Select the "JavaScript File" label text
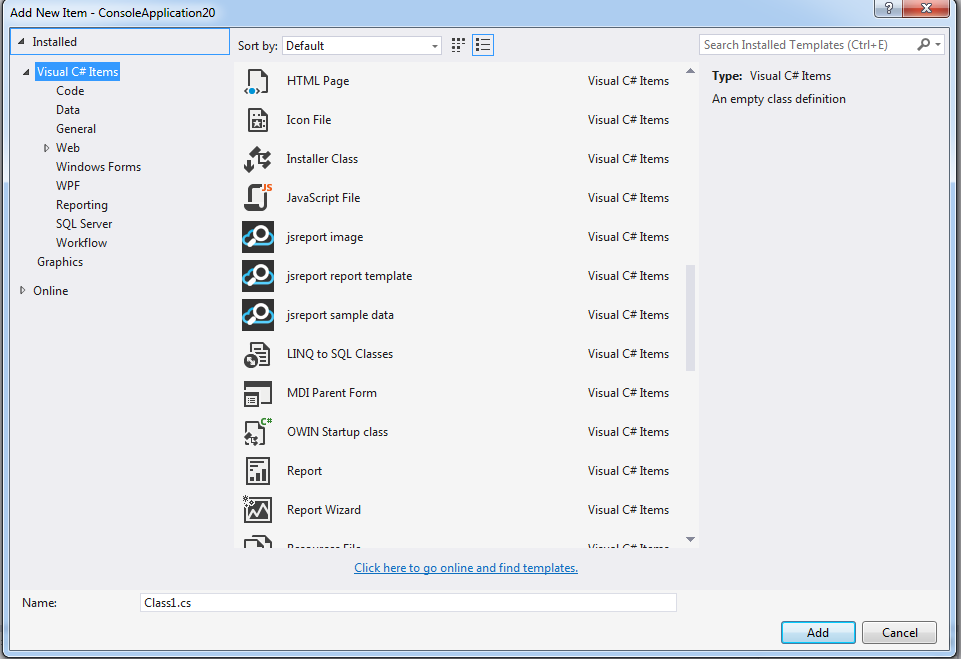Image resolution: width=961 pixels, height=659 pixels. [323, 198]
